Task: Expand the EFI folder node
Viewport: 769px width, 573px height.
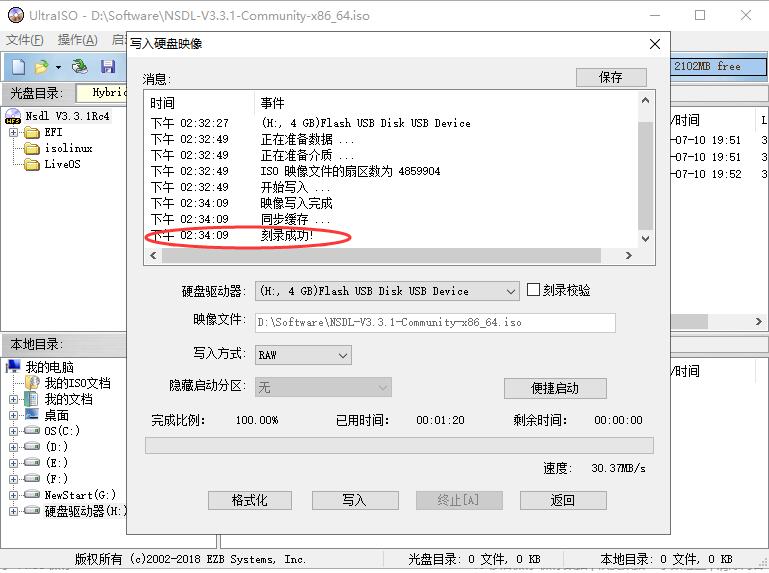Action: pyautogui.click(x=14, y=132)
